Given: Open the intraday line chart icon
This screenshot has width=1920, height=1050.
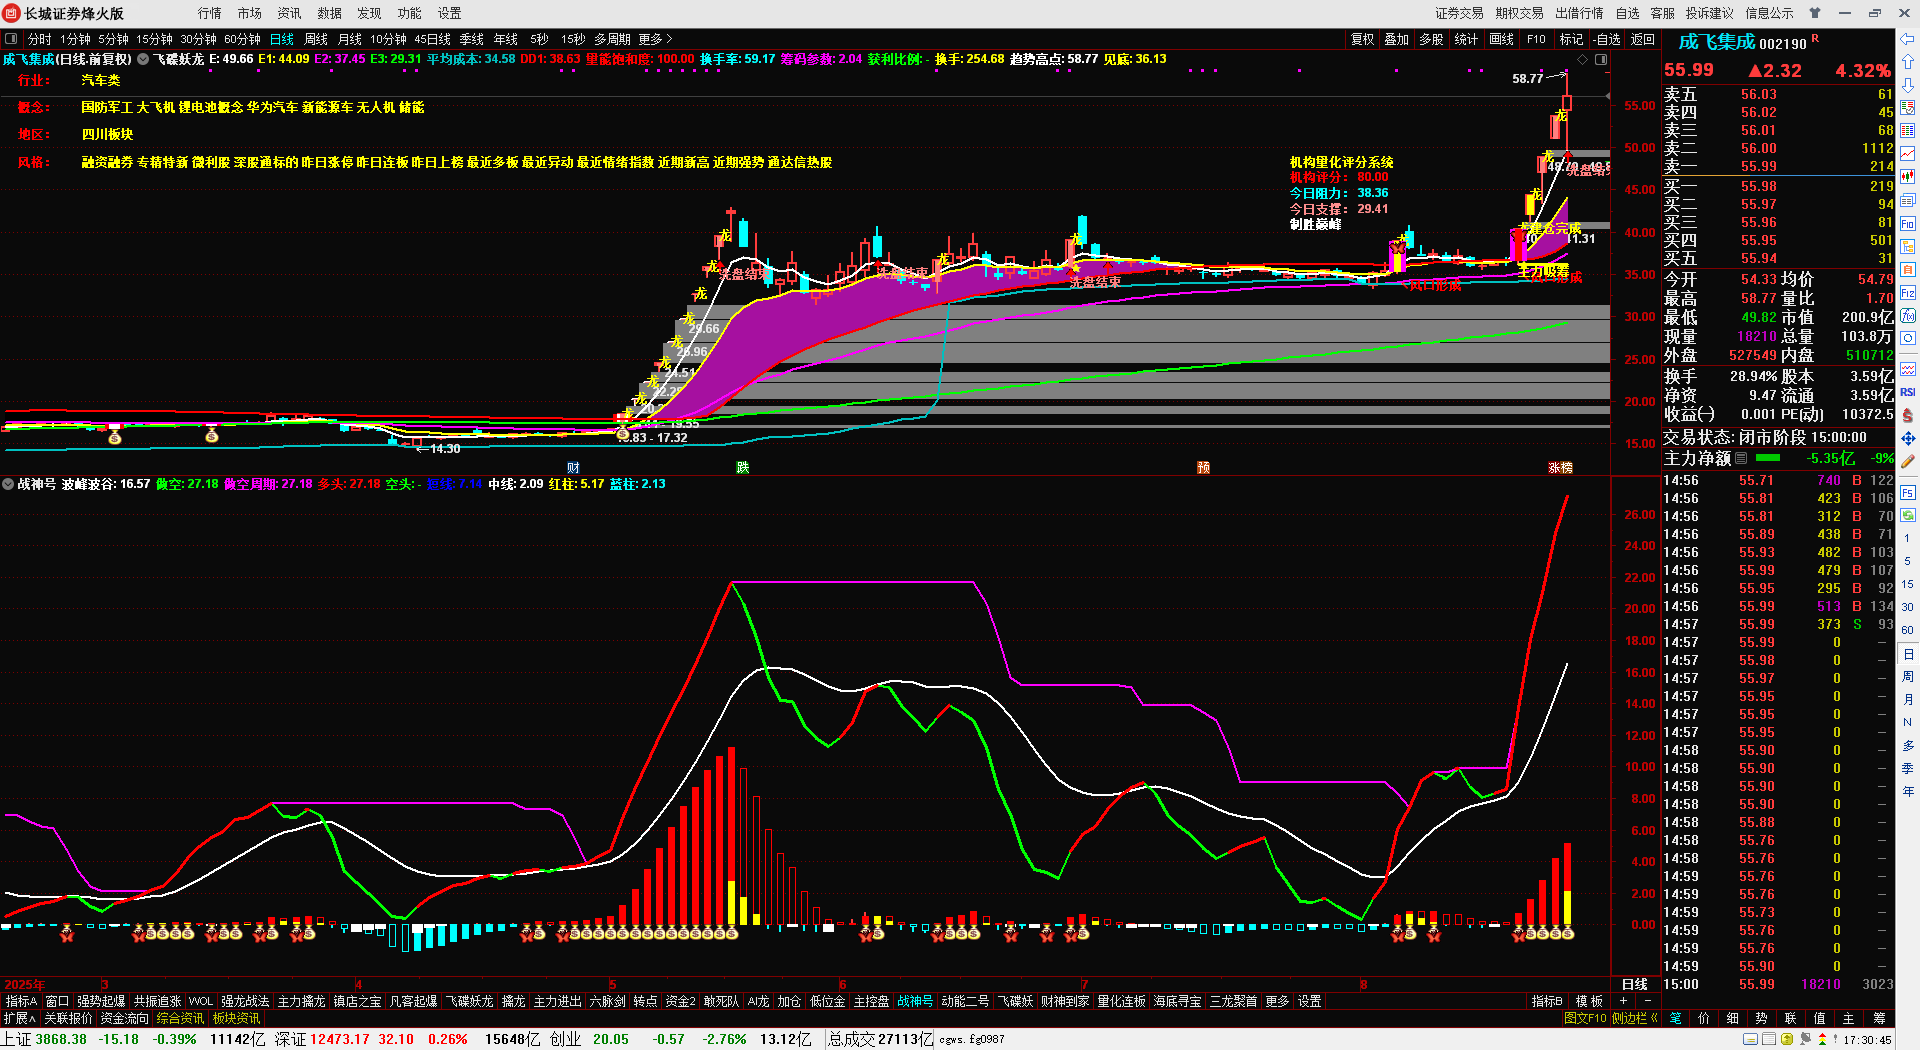Looking at the screenshot, I should click(1908, 153).
